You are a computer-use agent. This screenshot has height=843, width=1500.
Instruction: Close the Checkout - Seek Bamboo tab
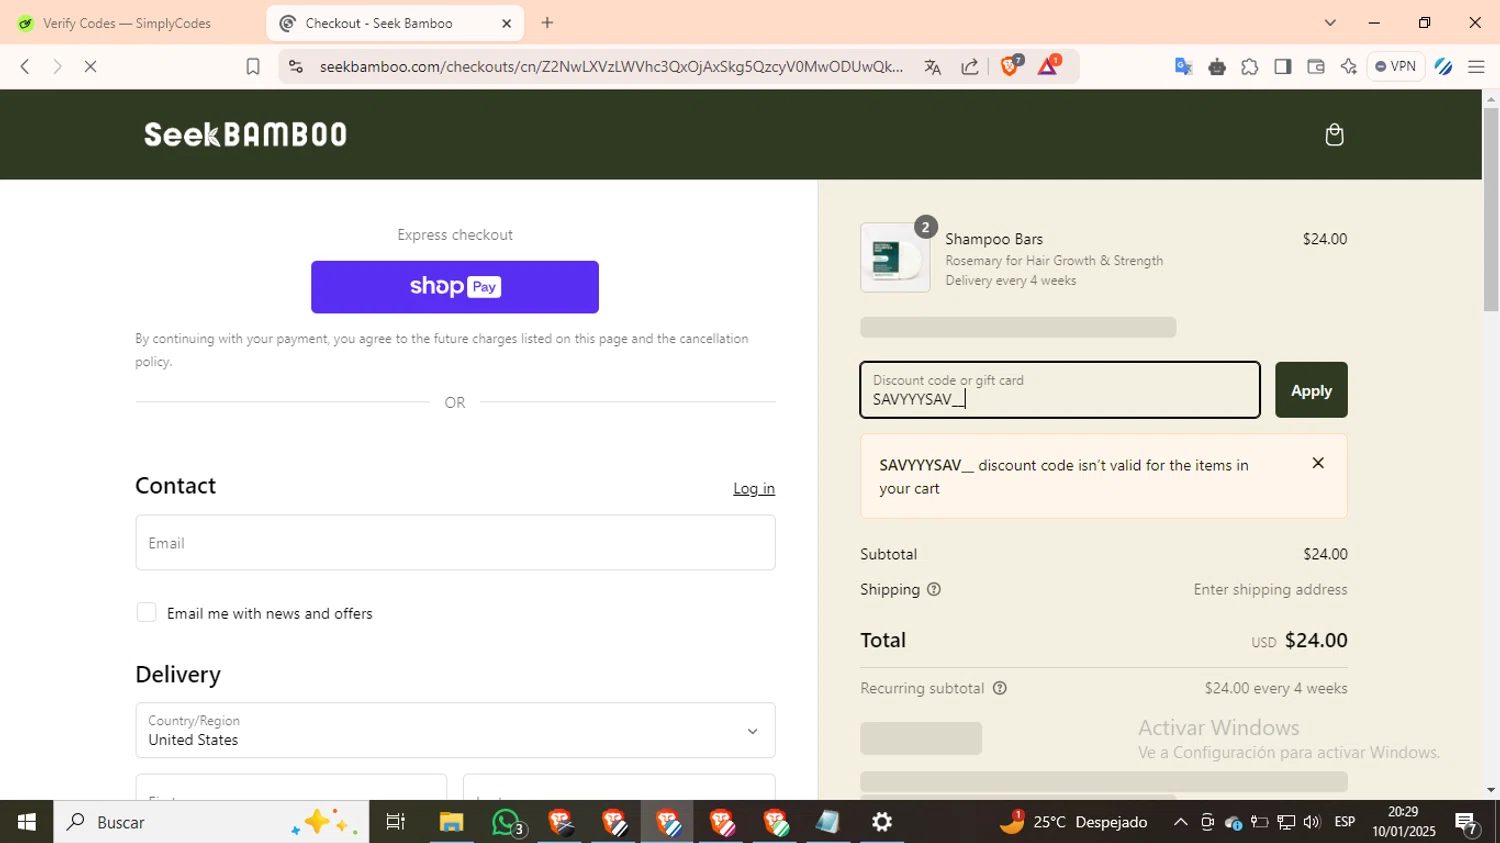tap(506, 23)
